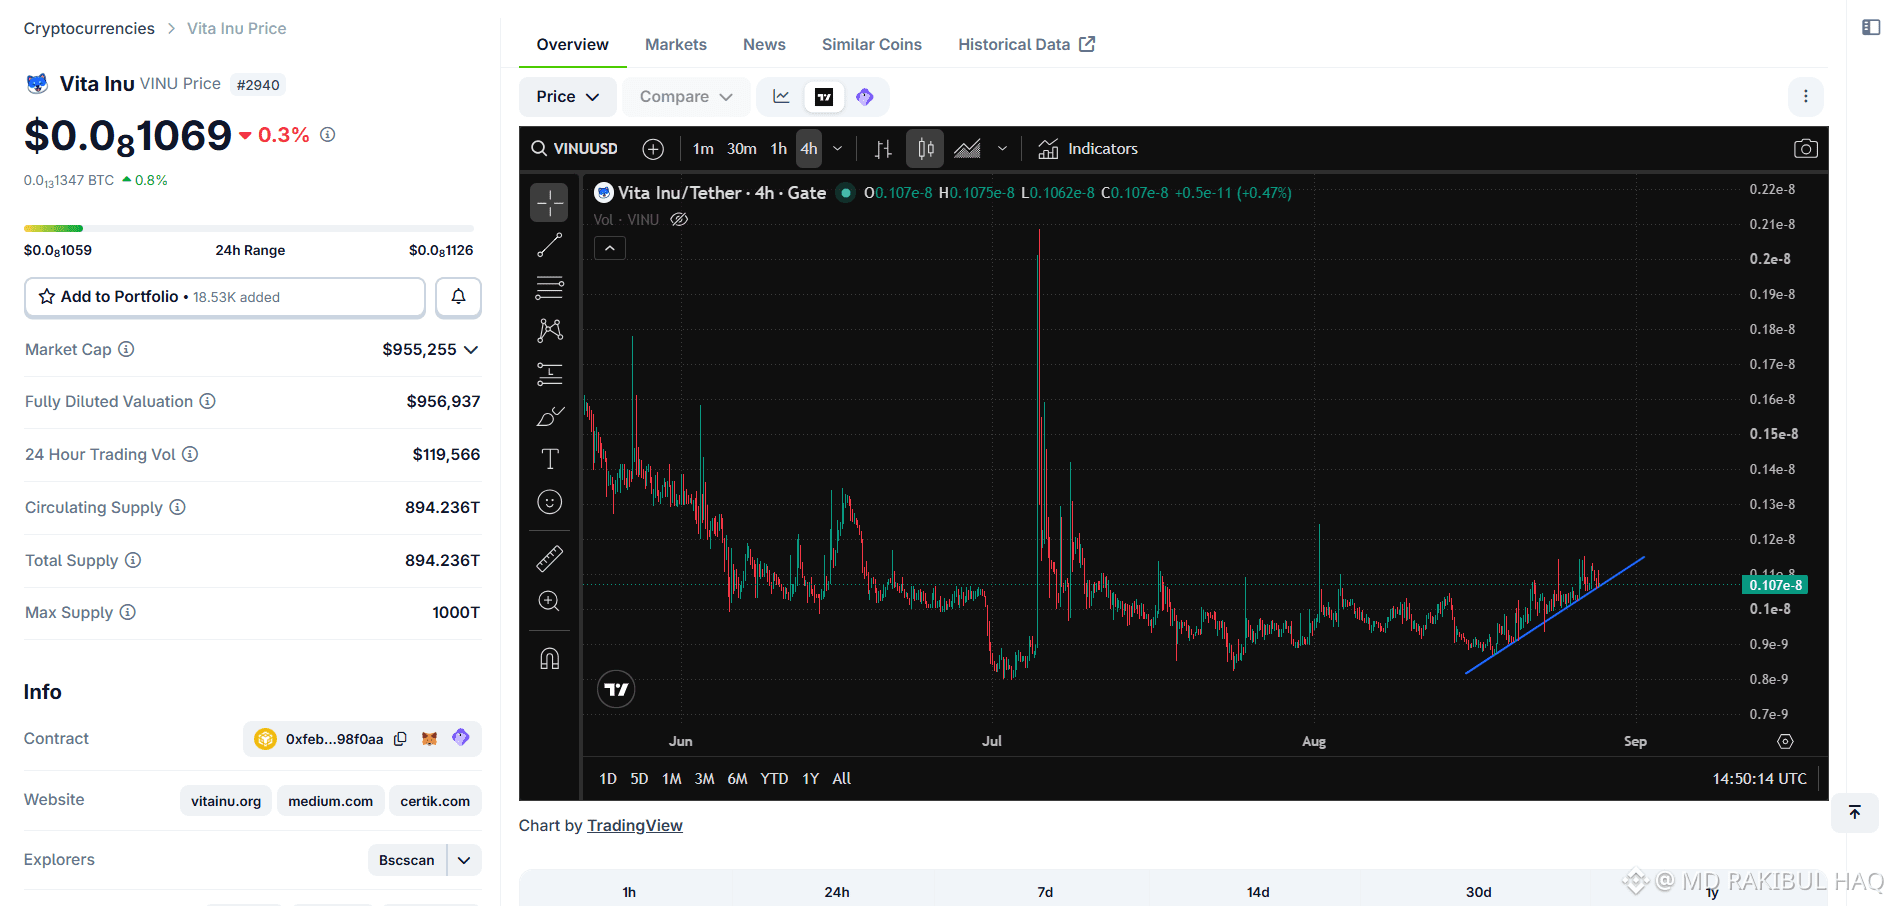Switch to candlestick chart style
Screen dimensions: 1892x906
925,149
